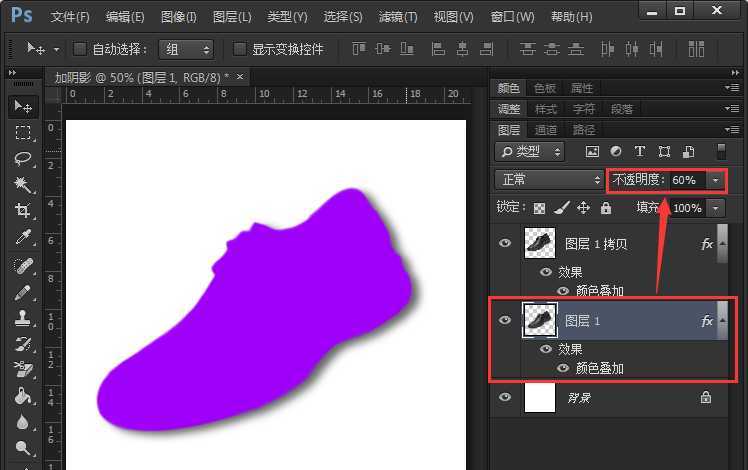748x470 pixels.
Task: Click the 颜色叠加 effect under 图层 1 拷贝
Action: point(600,291)
